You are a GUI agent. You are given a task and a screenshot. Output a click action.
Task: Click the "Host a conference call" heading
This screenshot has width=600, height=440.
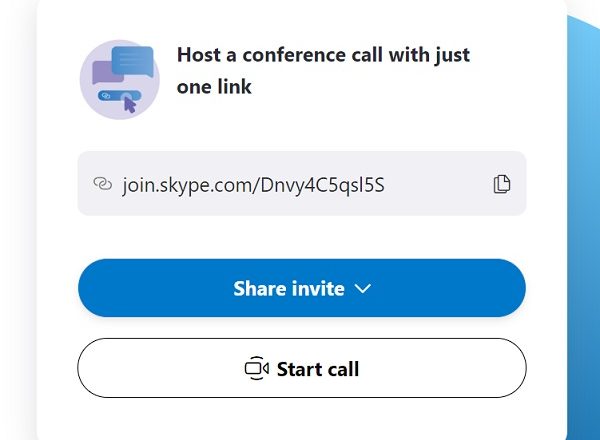pos(323,55)
